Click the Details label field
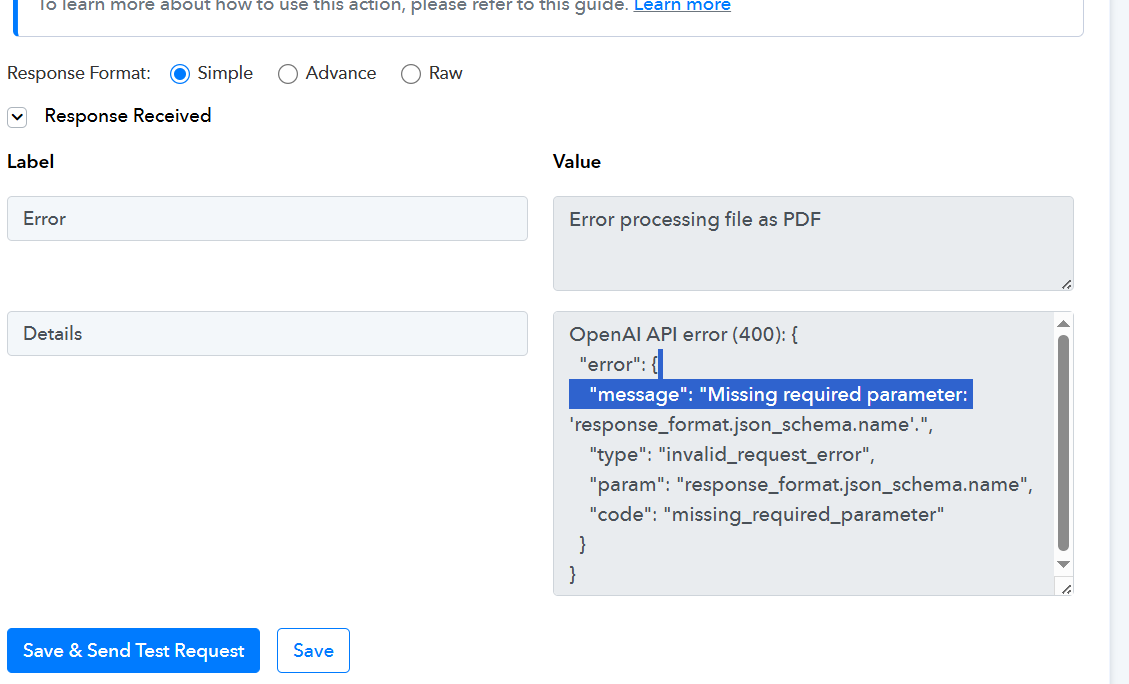The height and width of the screenshot is (684, 1129). (267, 333)
